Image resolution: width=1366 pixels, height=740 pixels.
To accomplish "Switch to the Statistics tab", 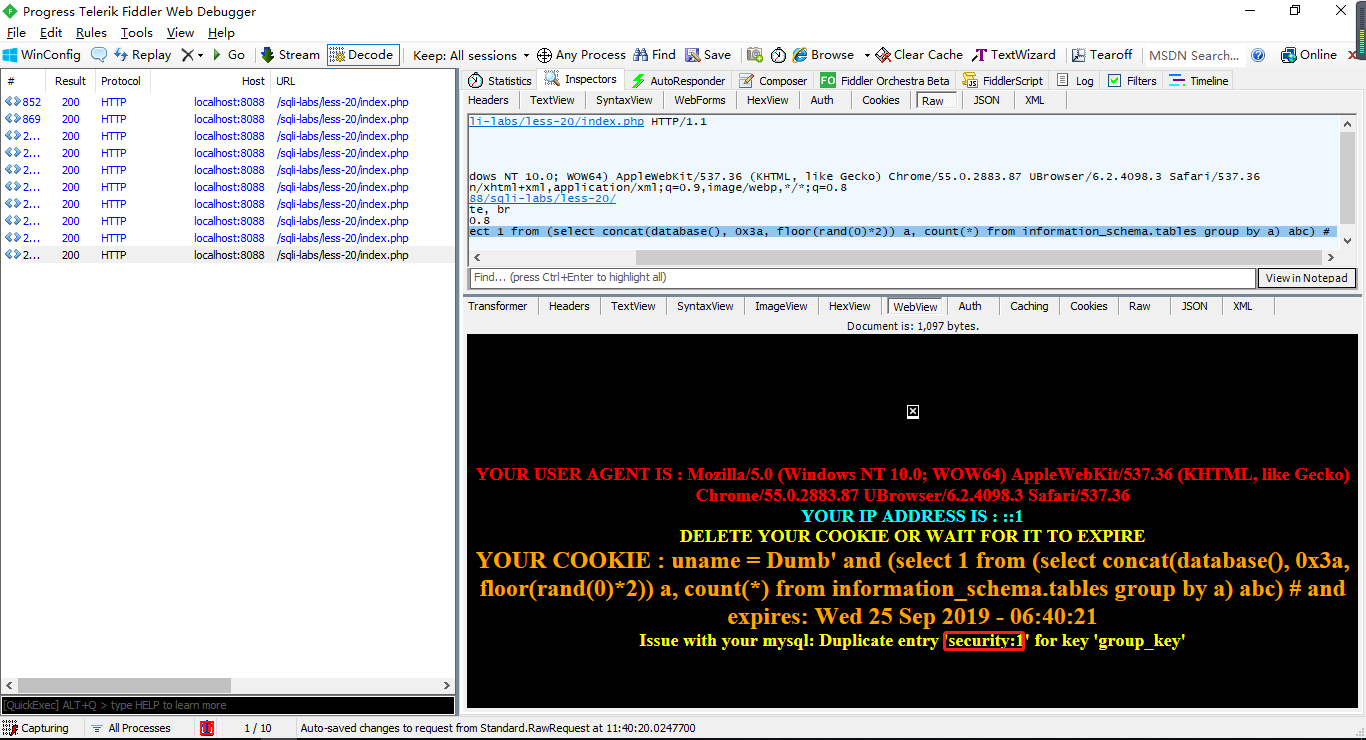I will pyautogui.click(x=501, y=80).
